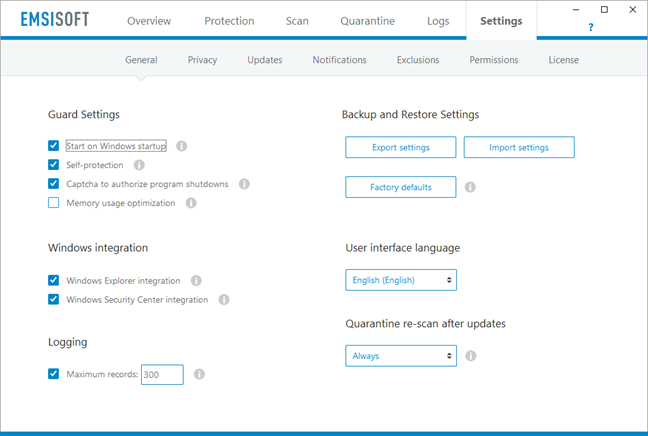The width and height of the screenshot is (648, 436).
Task: Open the User interface language dropdown
Action: [401, 280]
